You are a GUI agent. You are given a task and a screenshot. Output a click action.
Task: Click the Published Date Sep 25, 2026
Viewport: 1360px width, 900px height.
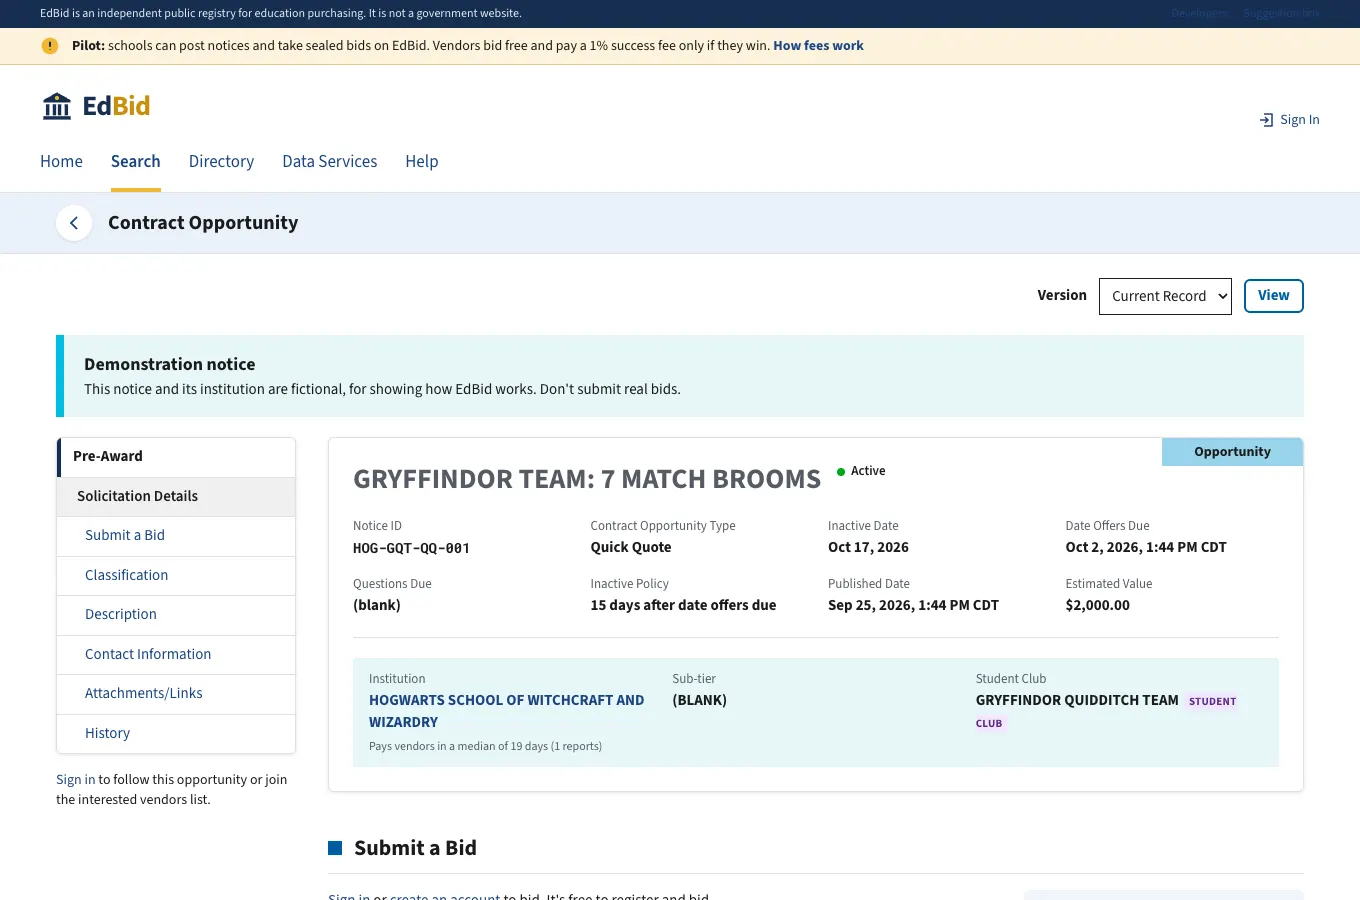pos(913,606)
